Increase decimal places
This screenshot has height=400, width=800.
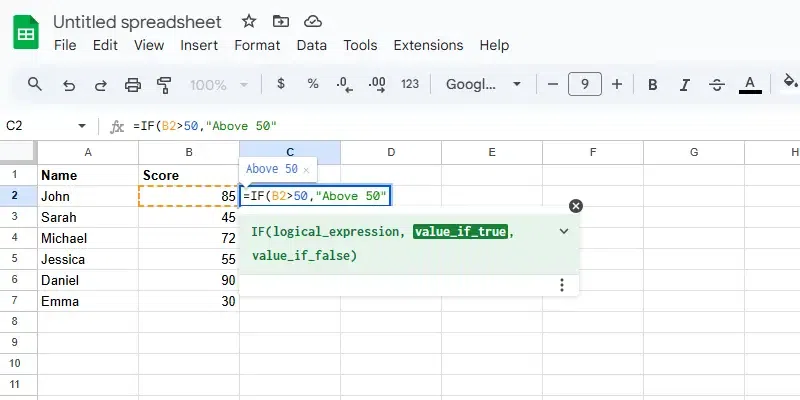click(x=377, y=85)
